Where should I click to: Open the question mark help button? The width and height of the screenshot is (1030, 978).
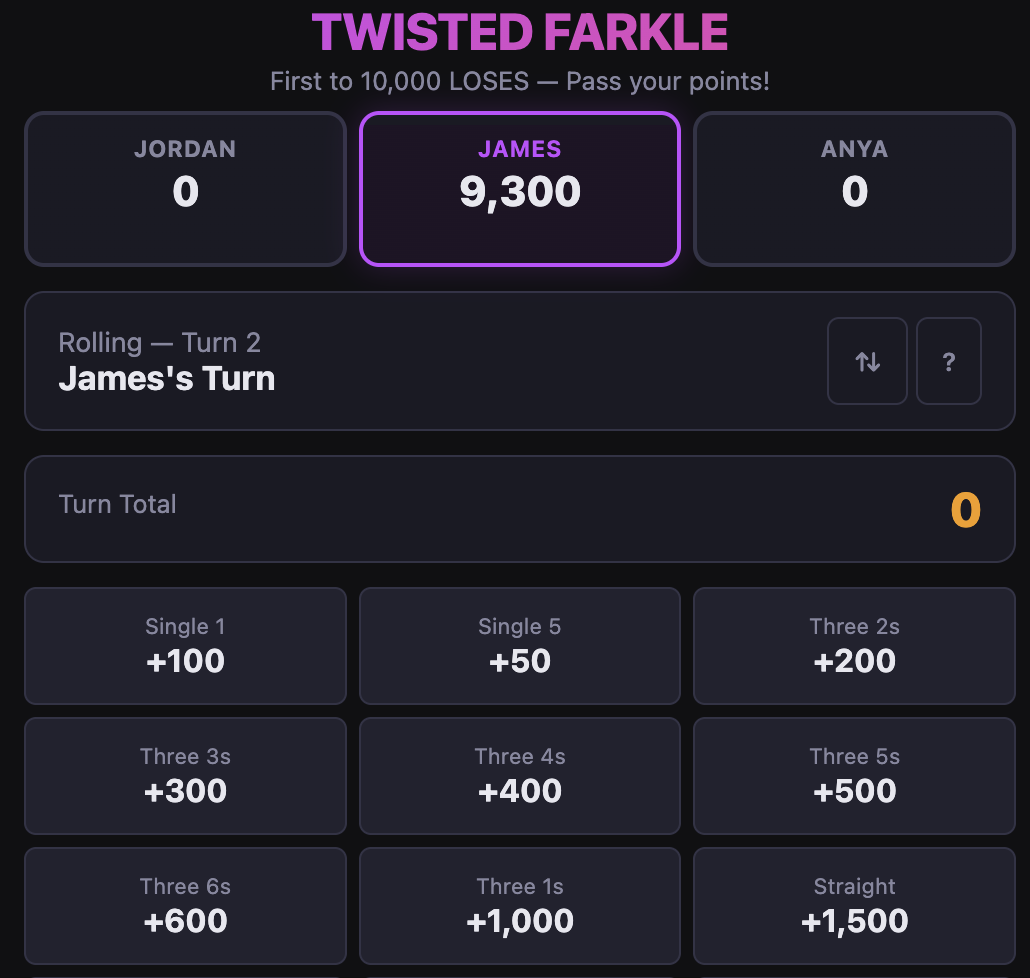pos(948,361)
